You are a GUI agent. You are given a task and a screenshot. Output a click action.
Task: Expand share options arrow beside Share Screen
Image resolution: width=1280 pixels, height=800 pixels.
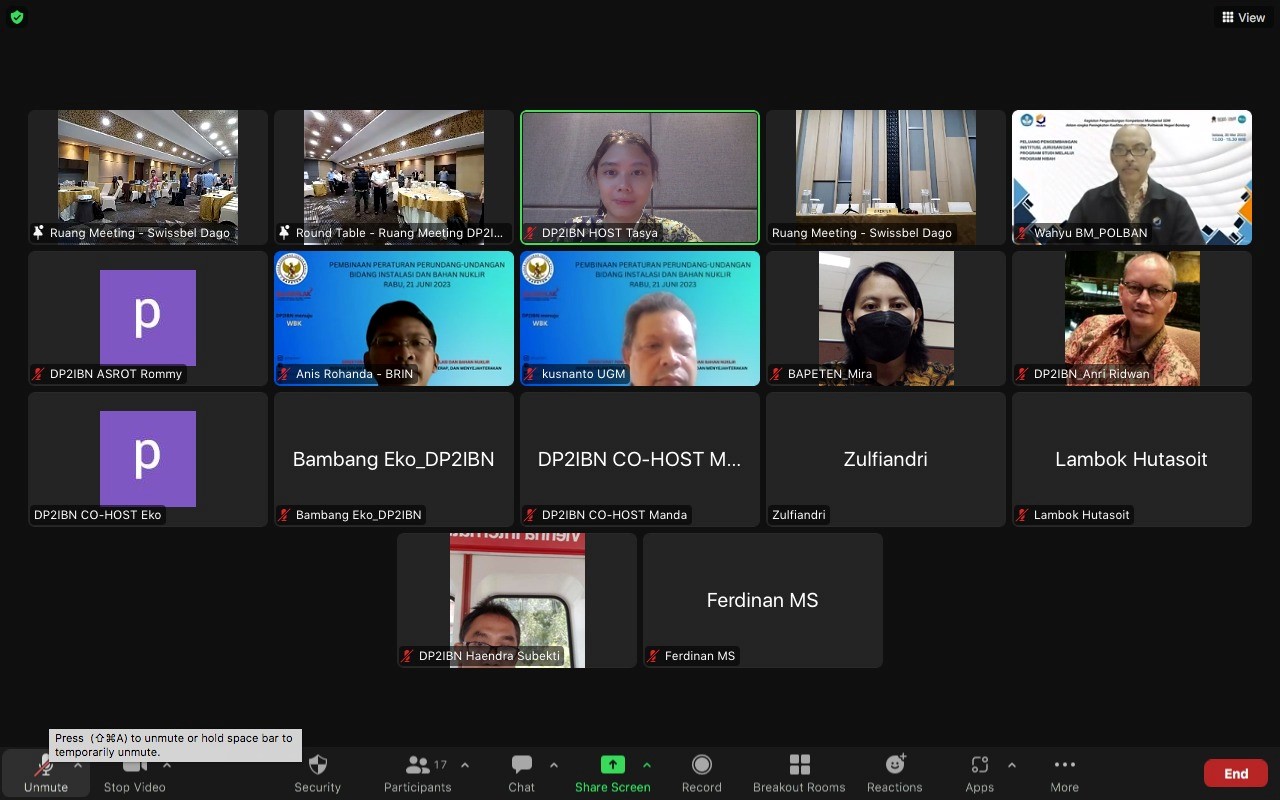pyautogui.click(x=647, y=765)
